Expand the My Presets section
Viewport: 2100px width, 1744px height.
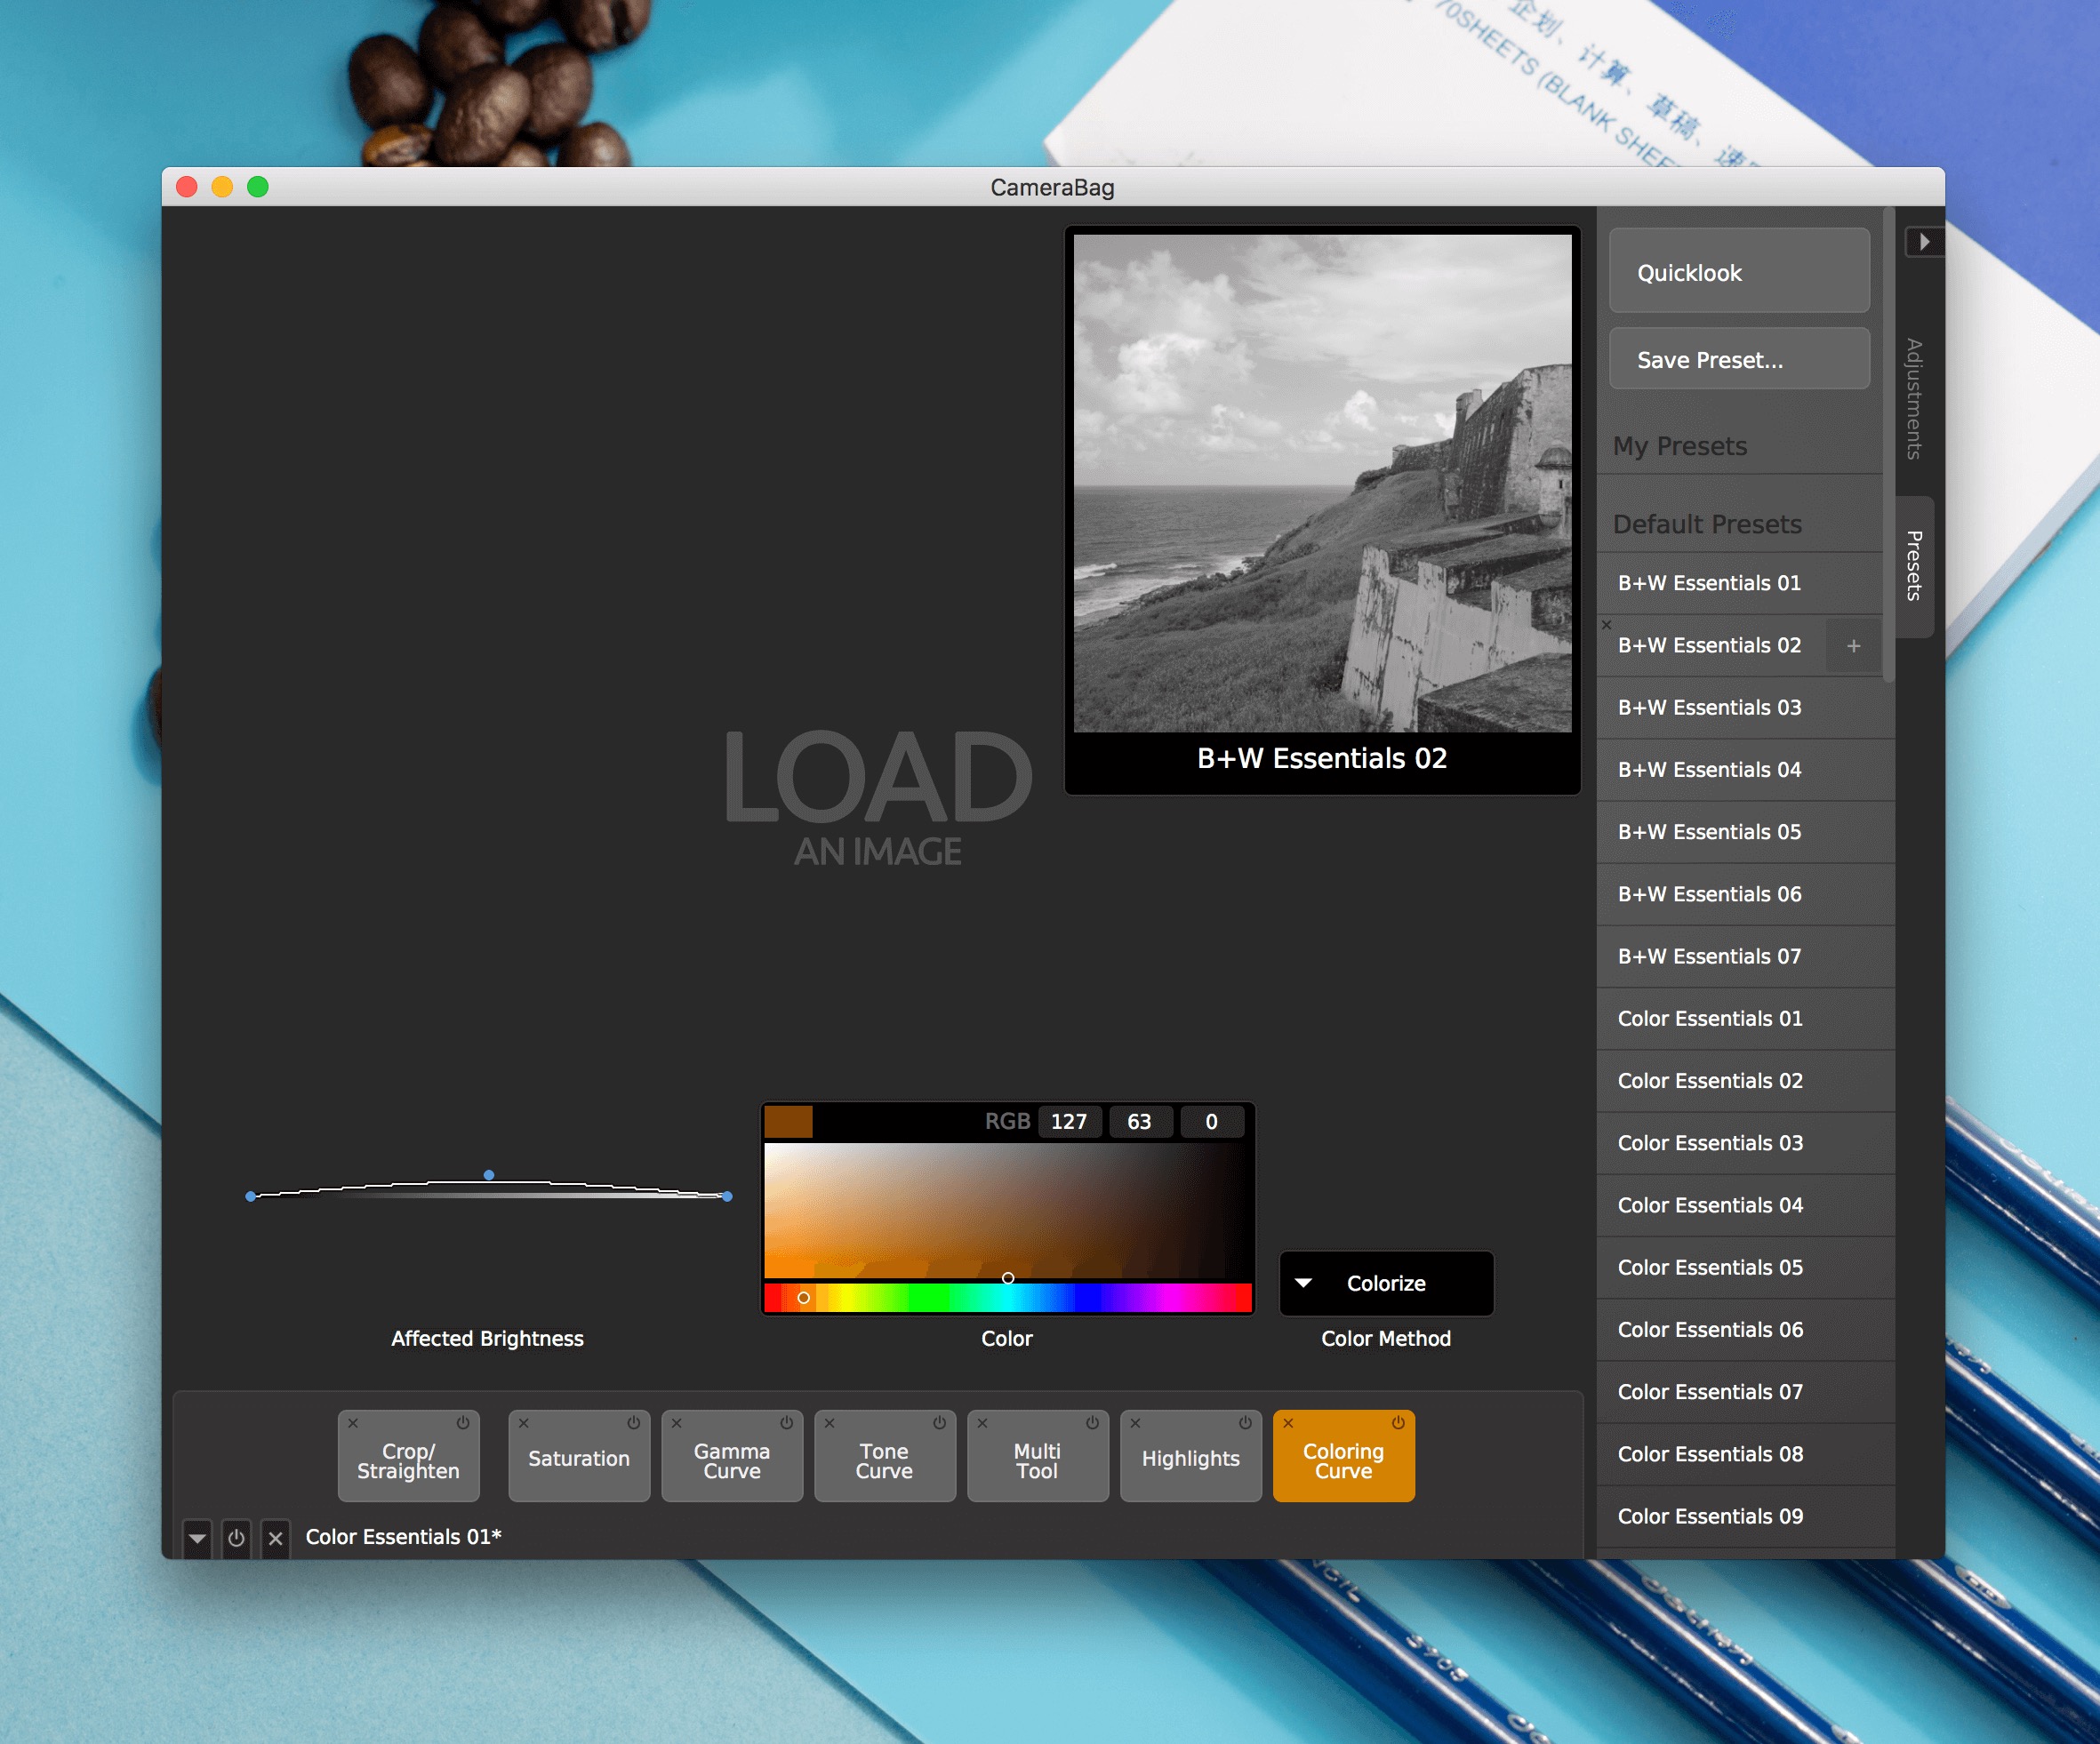(1680, 446)
